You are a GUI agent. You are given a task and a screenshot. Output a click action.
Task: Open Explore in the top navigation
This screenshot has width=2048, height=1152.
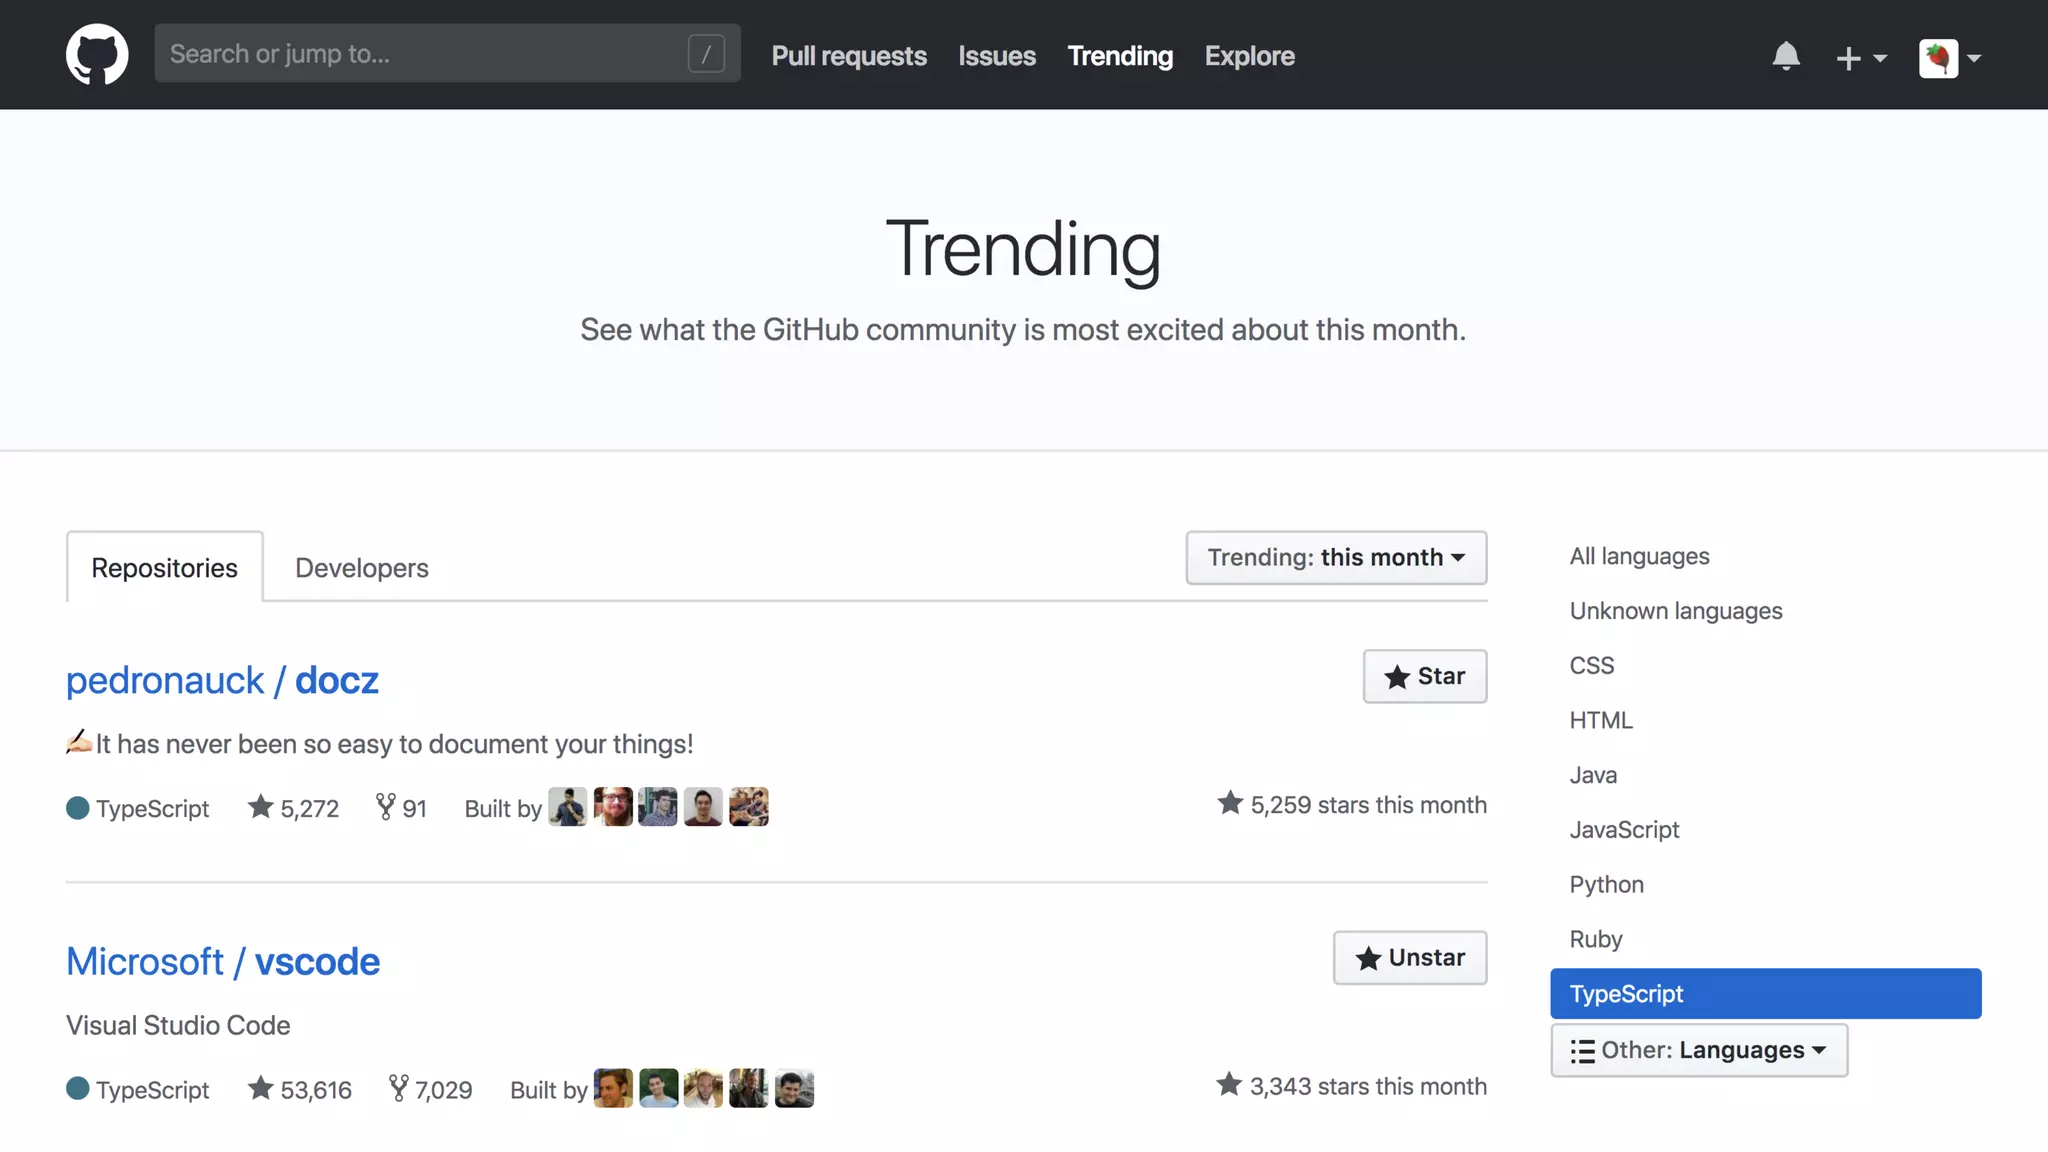pyautogui.click(x=1249, y=56)
